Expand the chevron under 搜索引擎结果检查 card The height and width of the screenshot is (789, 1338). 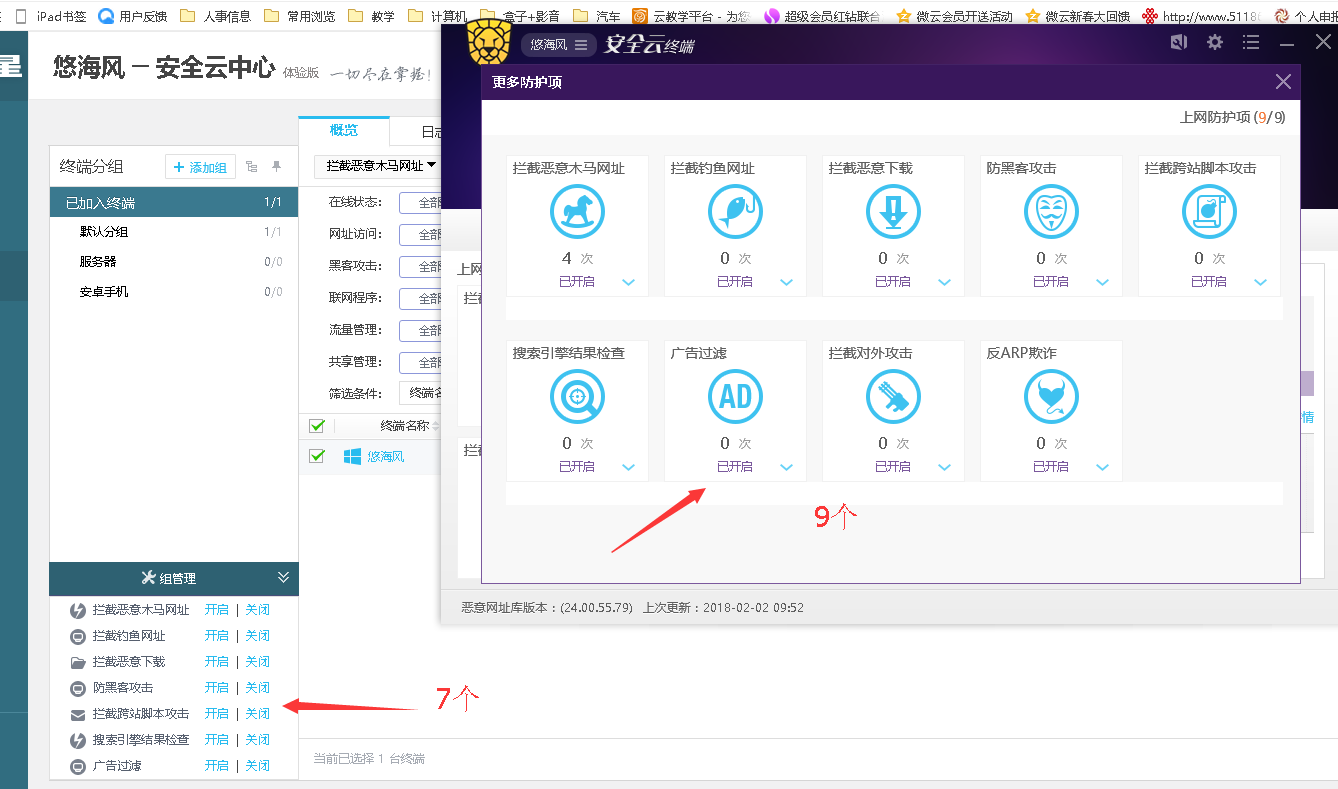[x=628, y=467]
